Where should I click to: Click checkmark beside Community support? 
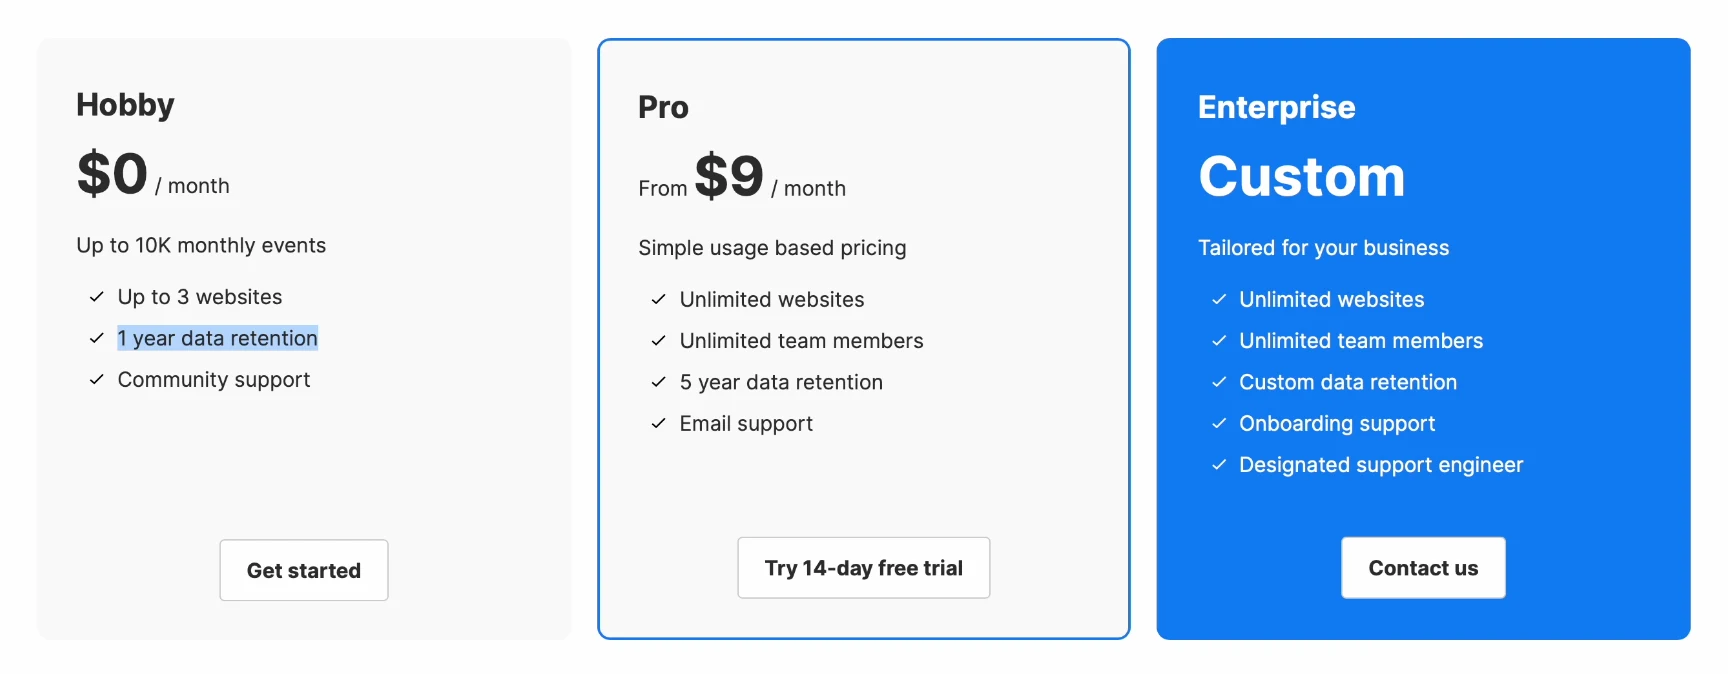coord(97,379)
